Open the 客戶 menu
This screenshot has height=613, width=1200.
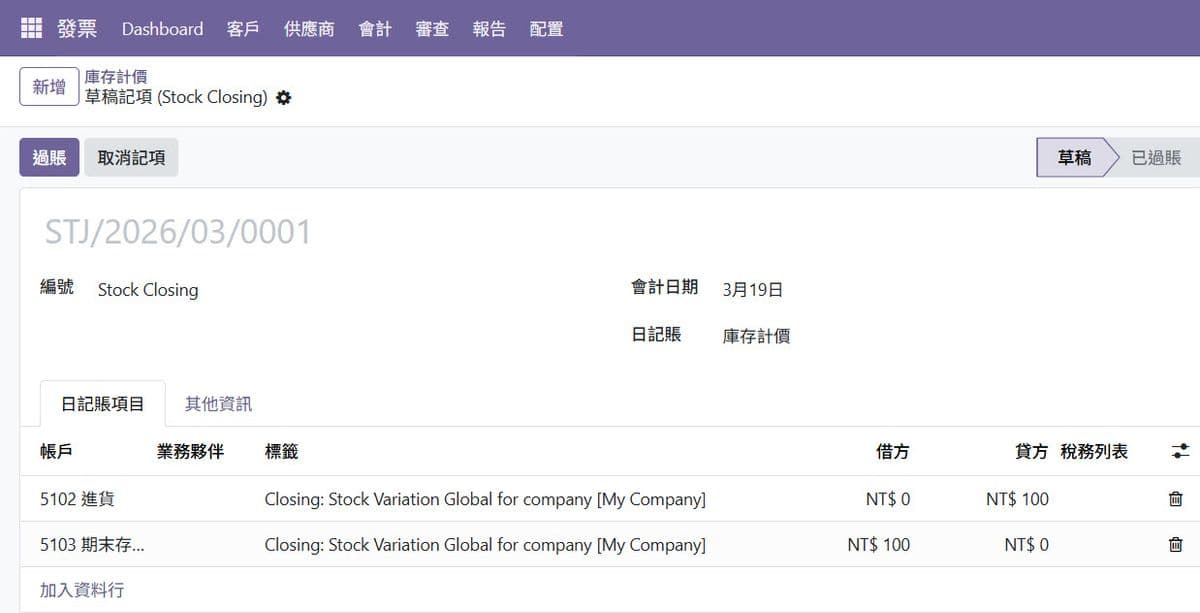(243, 29)
